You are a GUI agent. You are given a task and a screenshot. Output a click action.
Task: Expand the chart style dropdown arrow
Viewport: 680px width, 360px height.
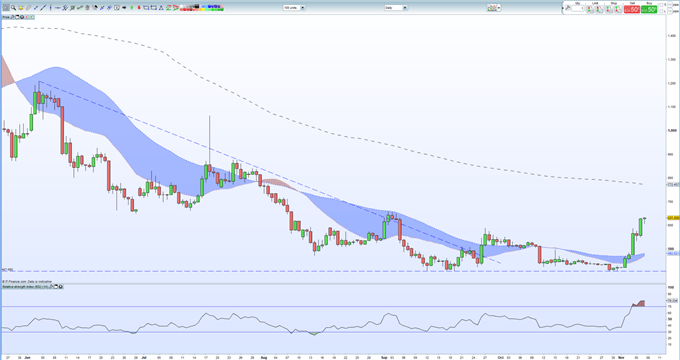tap(499, 8)
